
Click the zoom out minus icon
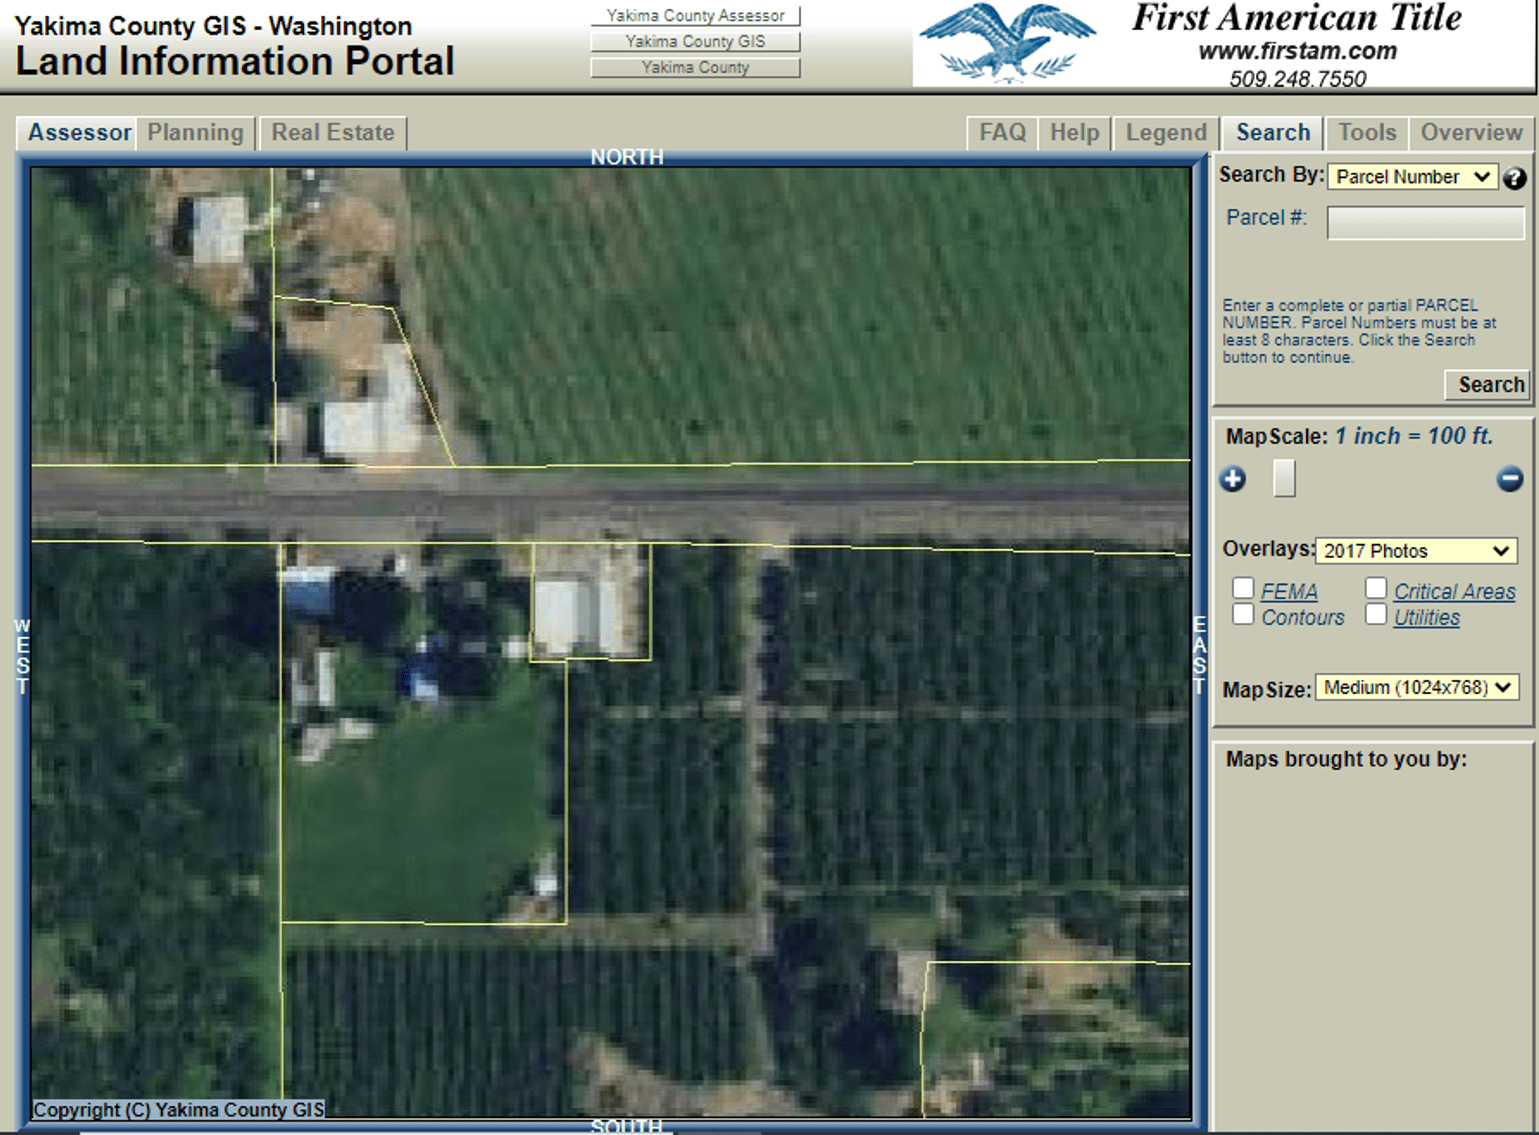(1509, 480)
